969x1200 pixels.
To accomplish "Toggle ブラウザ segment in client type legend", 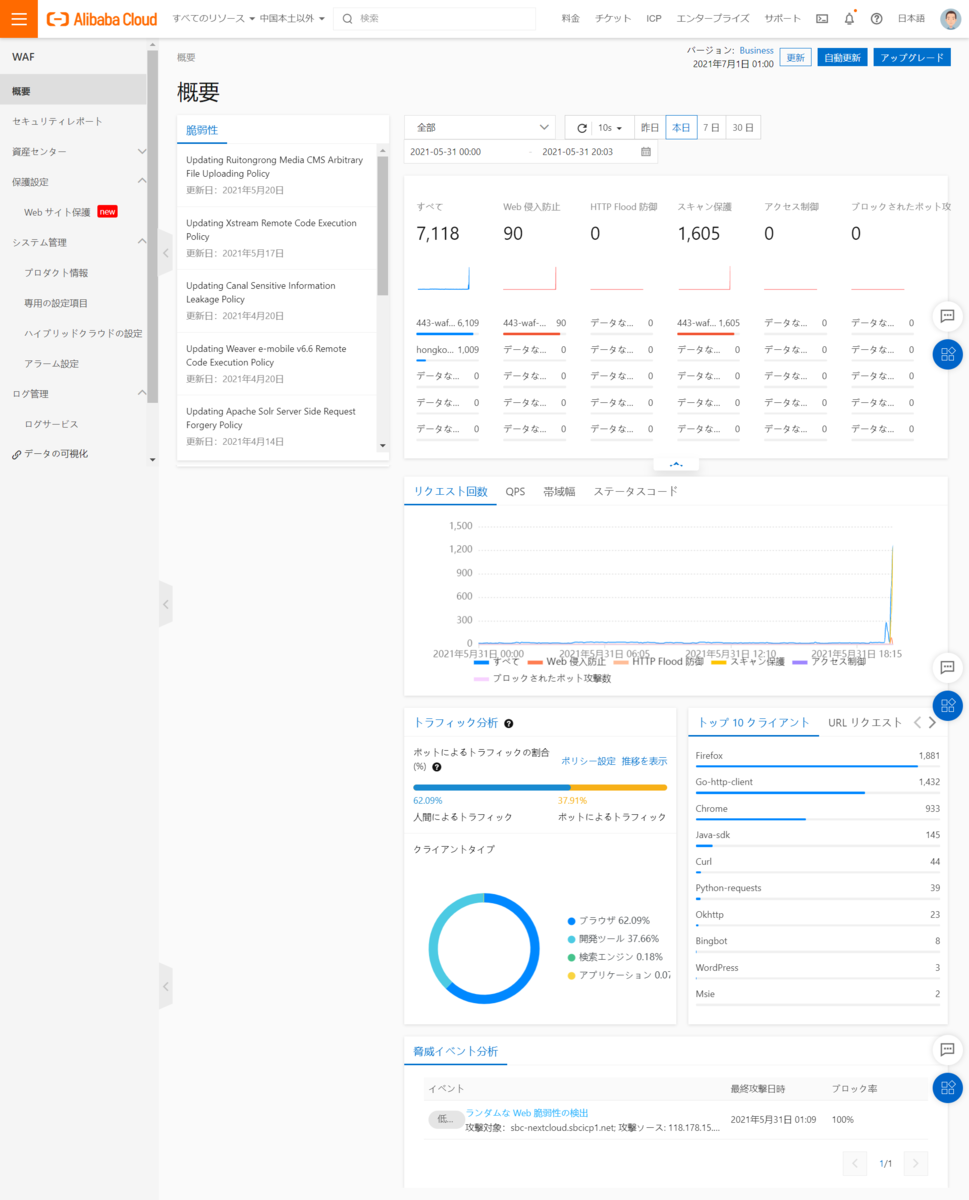I will coord(608,921).
